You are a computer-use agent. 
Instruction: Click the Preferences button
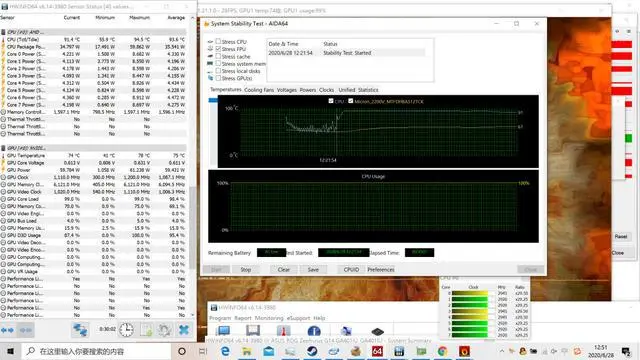tap(380, 269)
